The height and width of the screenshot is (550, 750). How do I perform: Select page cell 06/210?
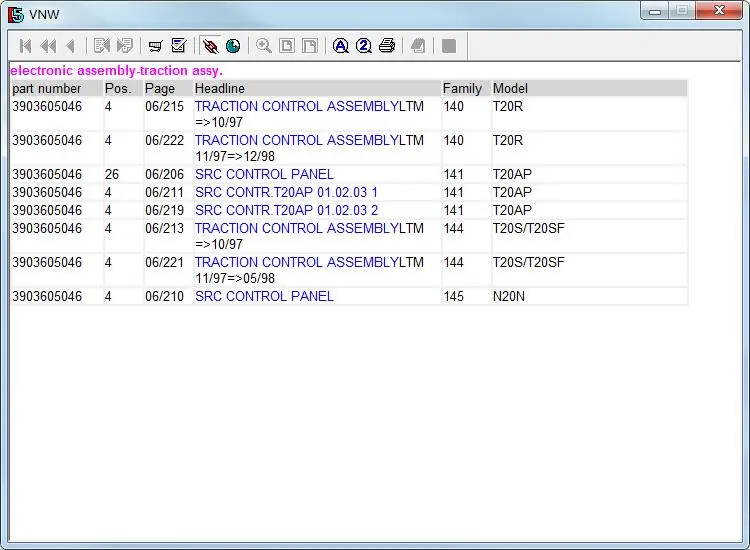click(164, 297)
